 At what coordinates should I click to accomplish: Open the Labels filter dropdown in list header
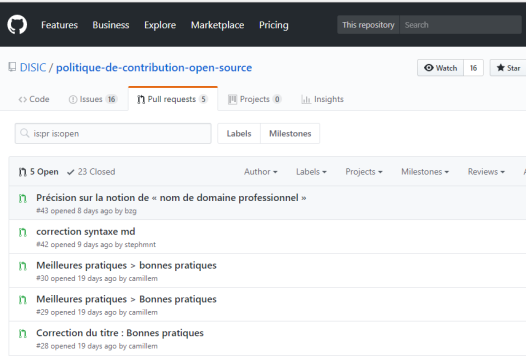point(311,172)
